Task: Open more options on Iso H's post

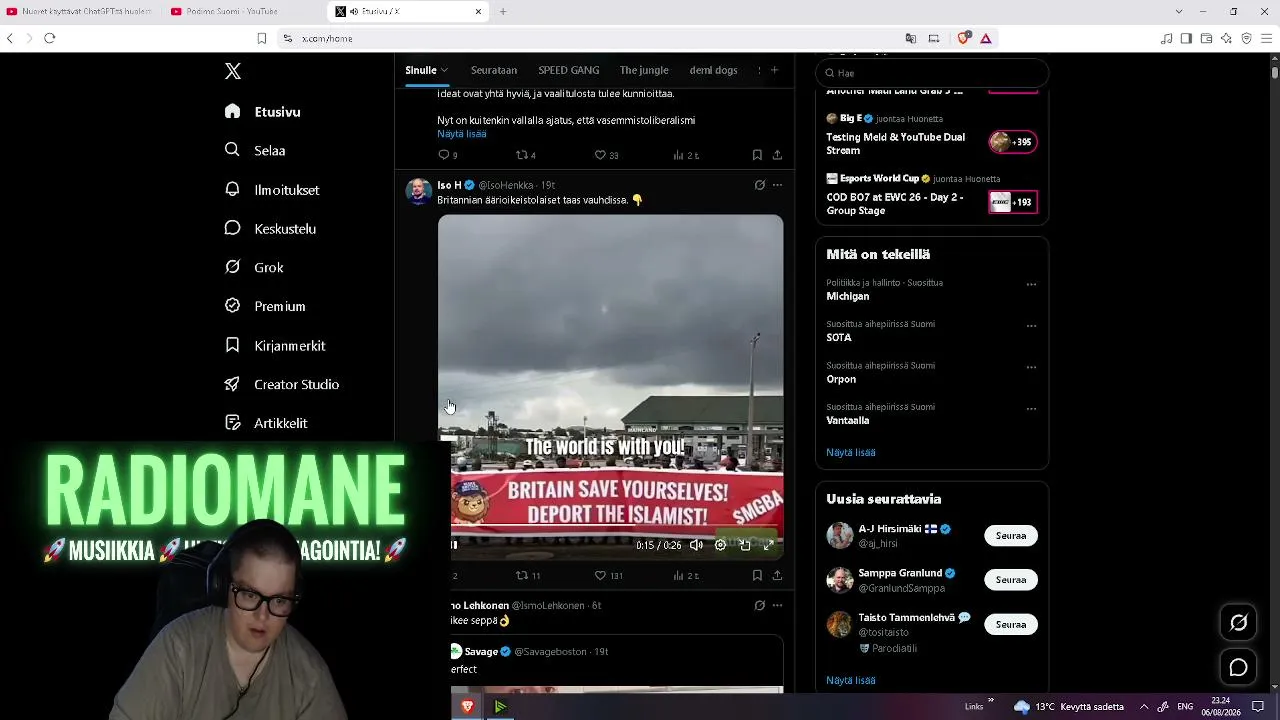Action: [777, 185]
